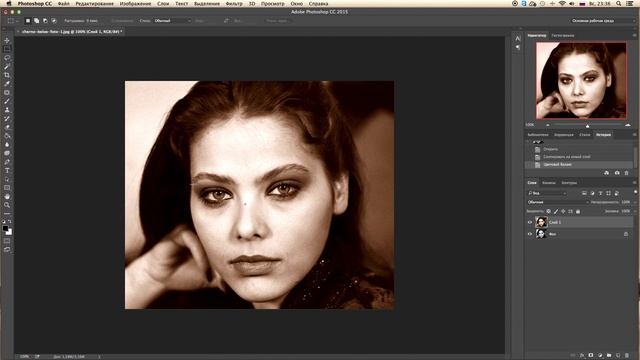The width and height of the screenshot is (640, 360).
Task: Set the foreground color swatch
Action: 5,229
